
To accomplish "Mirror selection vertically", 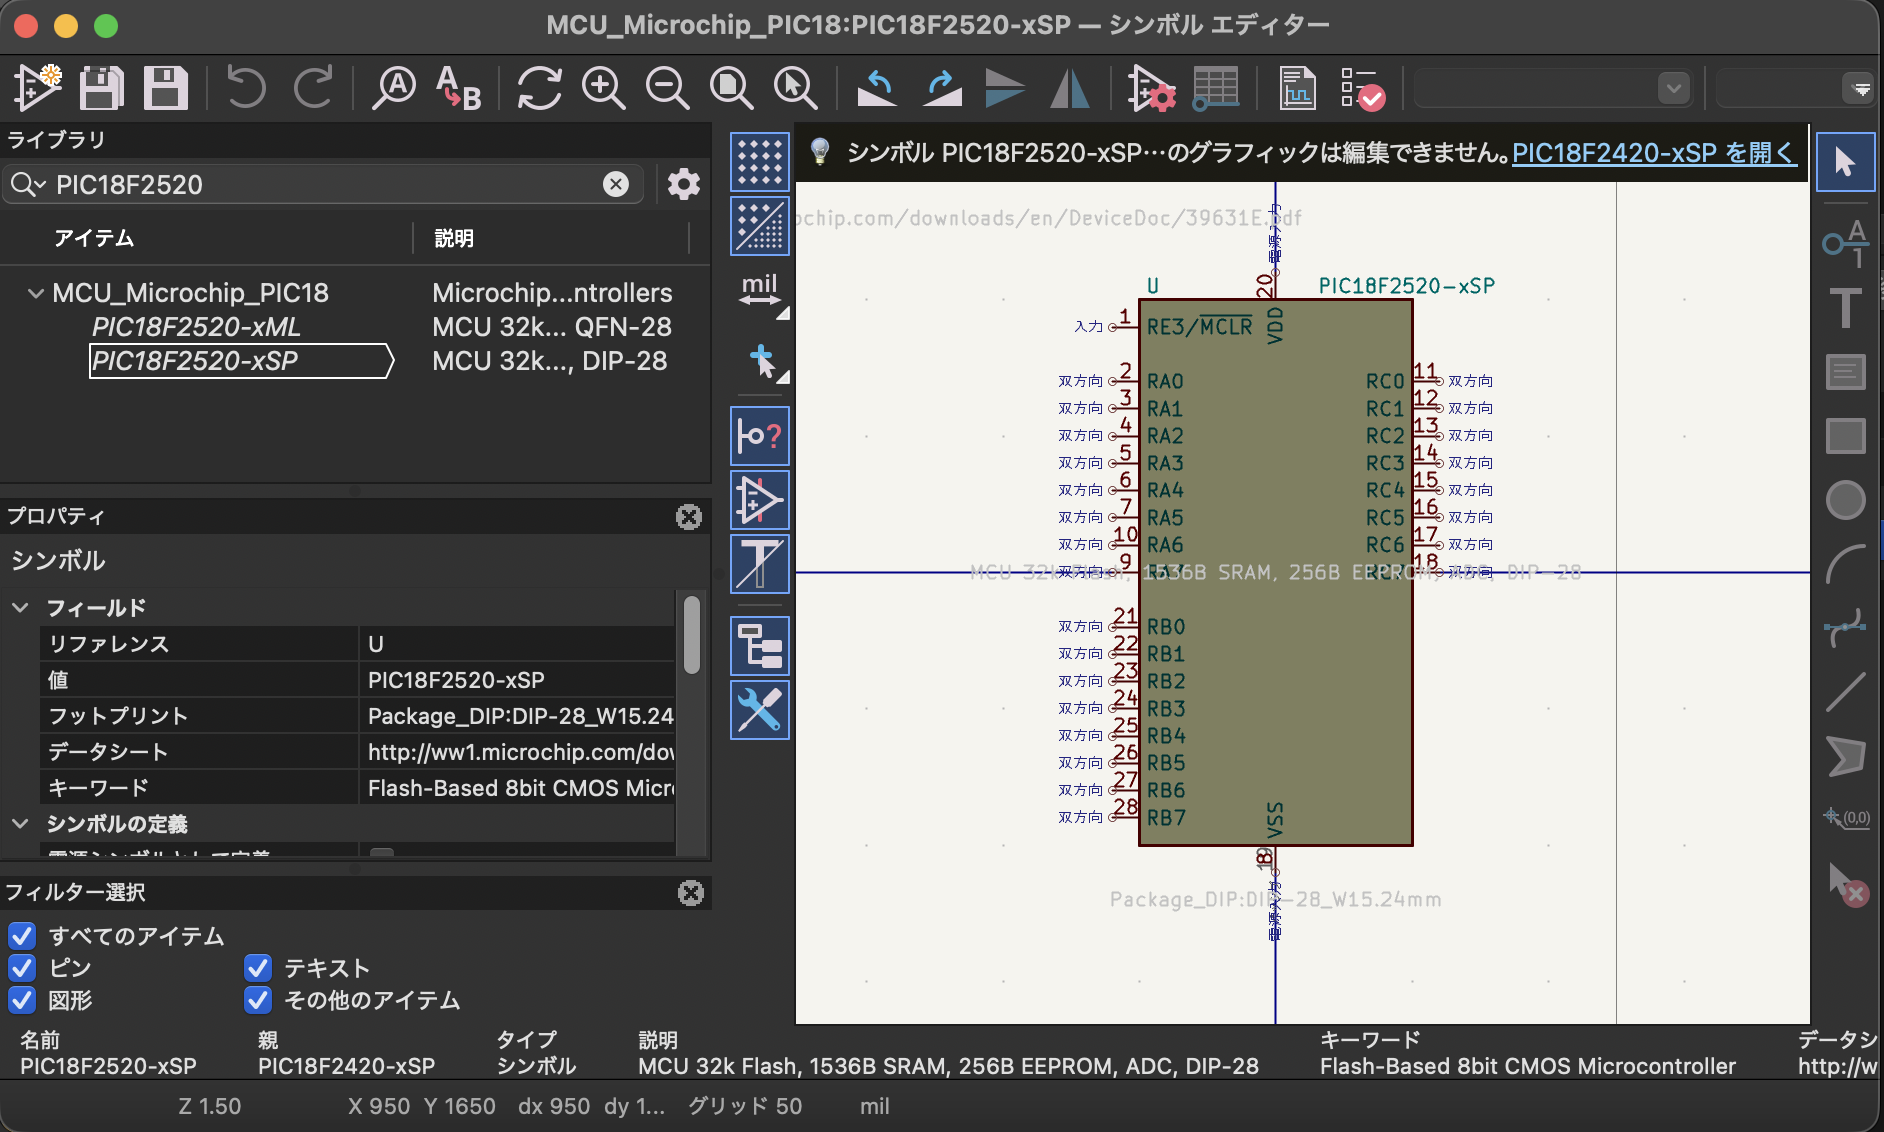I will click(x=1005, y=88).
